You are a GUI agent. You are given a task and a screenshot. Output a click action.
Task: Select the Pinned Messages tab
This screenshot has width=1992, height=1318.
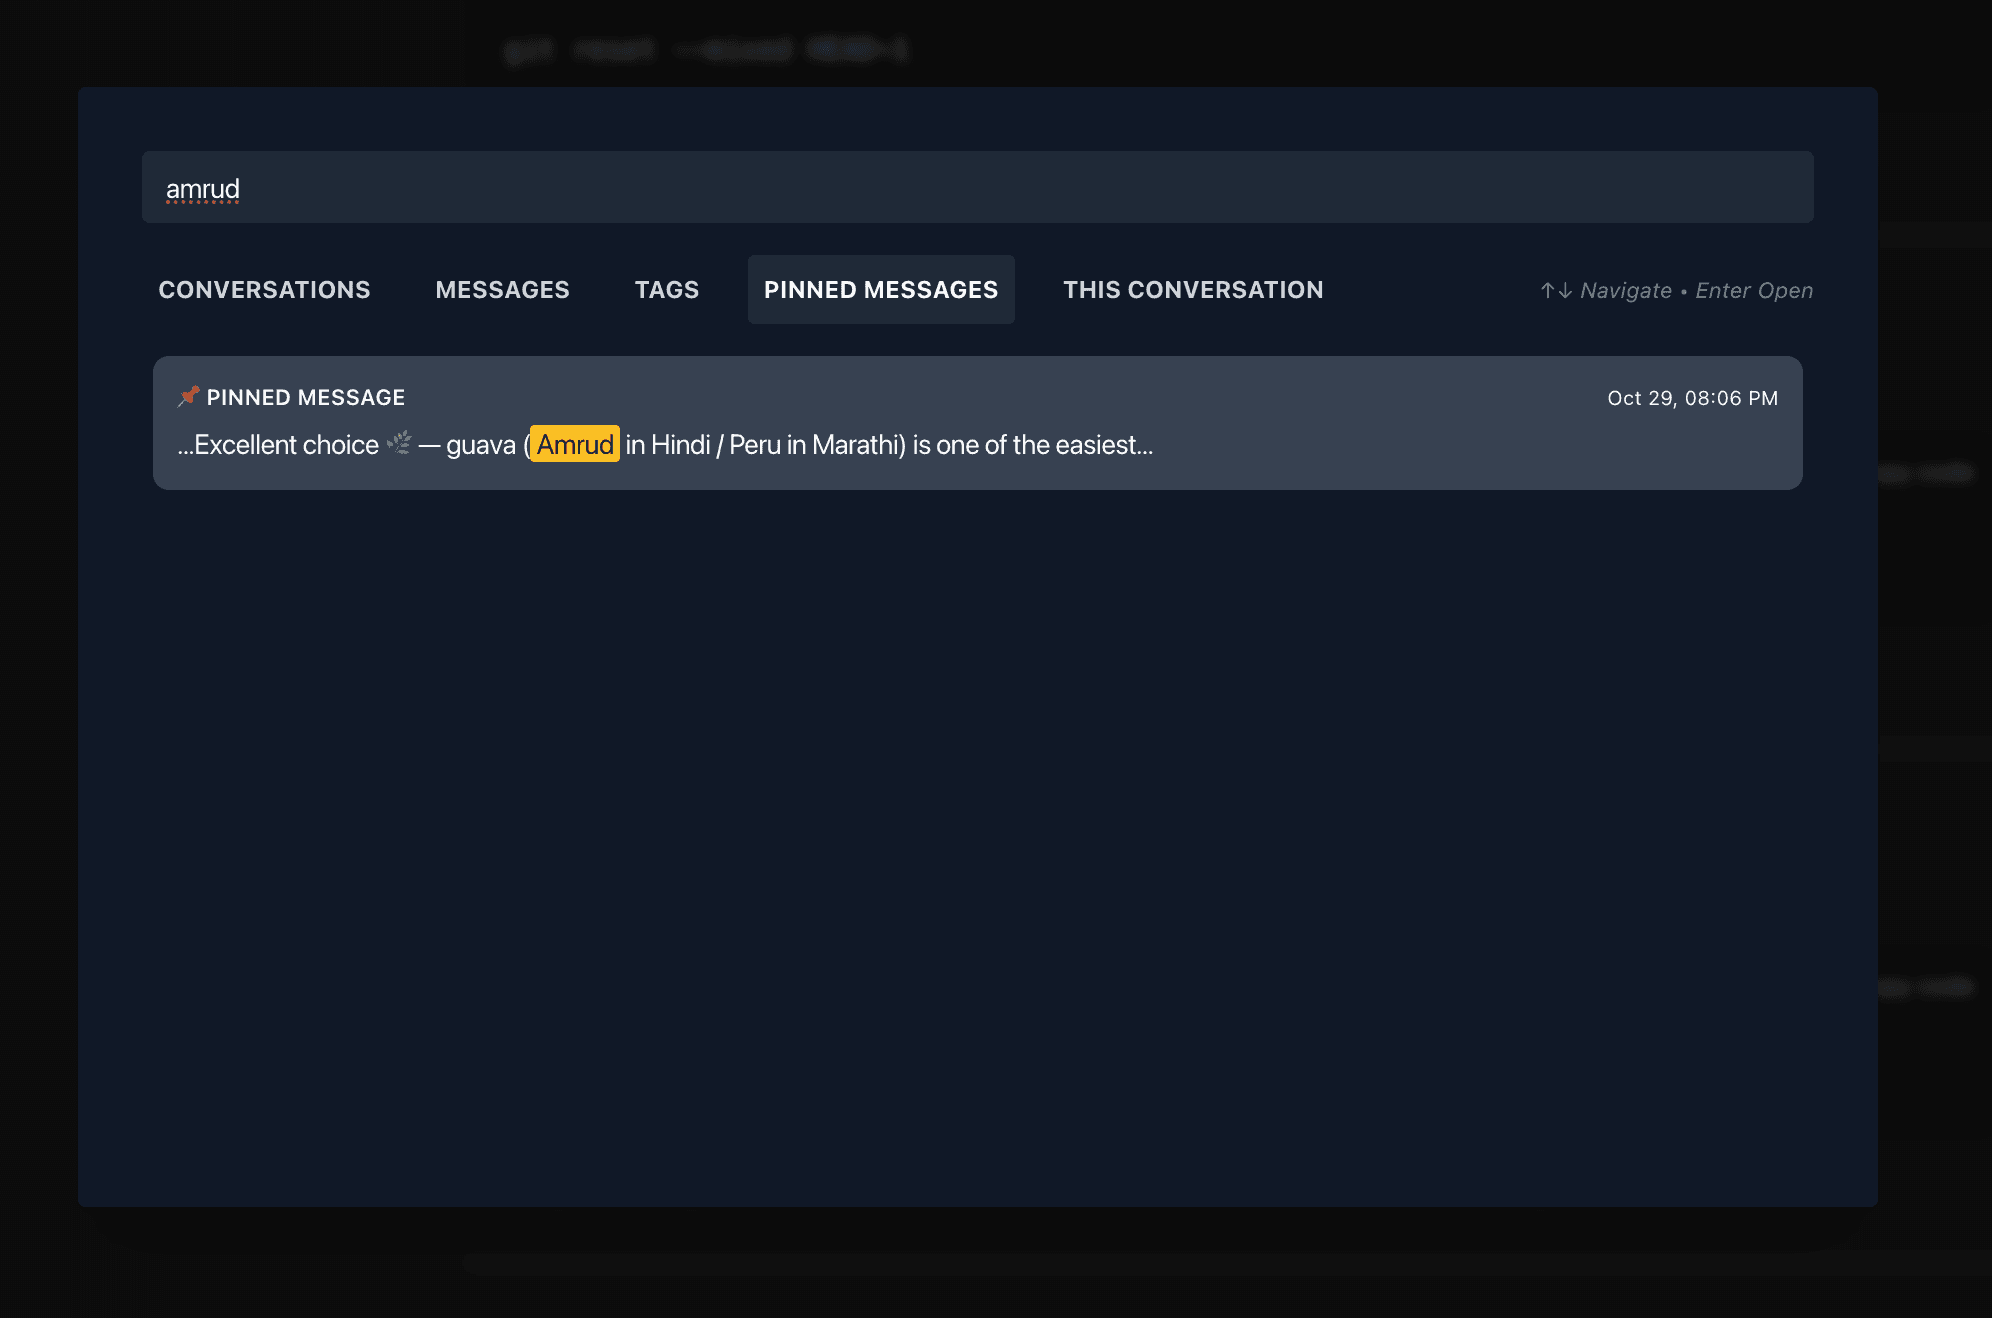880,289
